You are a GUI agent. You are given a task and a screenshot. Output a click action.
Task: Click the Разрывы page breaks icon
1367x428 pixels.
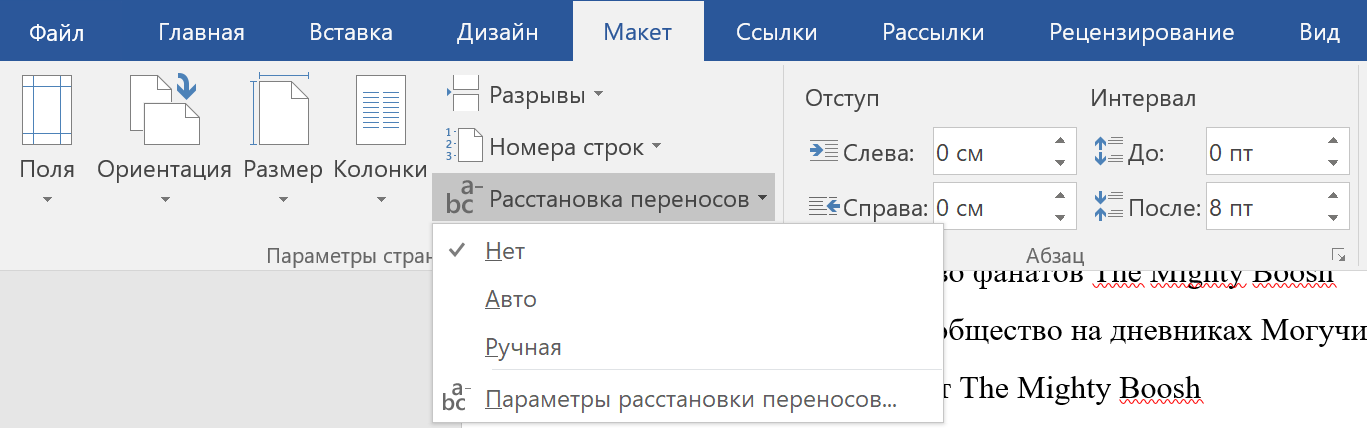[464, 95]
